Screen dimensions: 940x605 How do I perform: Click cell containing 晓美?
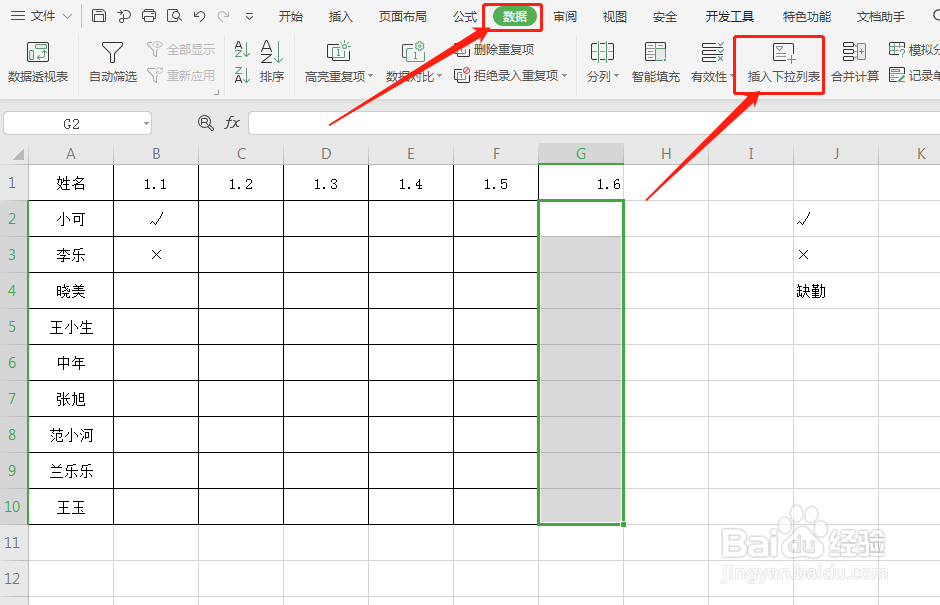coord(71,291)
